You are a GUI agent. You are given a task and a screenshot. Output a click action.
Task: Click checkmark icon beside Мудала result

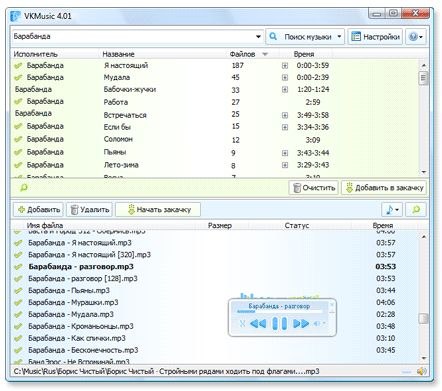click(x=18, y=78)
